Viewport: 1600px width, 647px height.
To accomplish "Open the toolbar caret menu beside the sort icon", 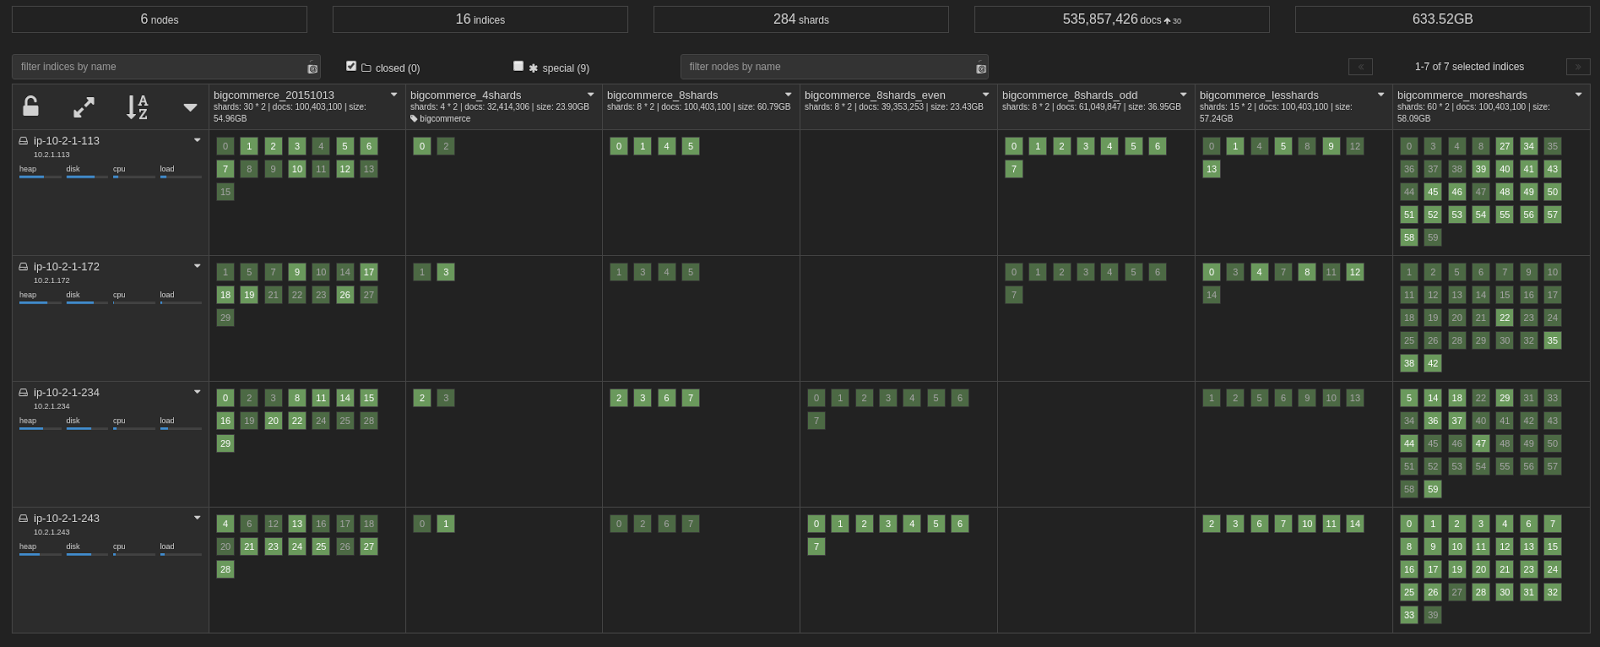I will pos(190,108).
